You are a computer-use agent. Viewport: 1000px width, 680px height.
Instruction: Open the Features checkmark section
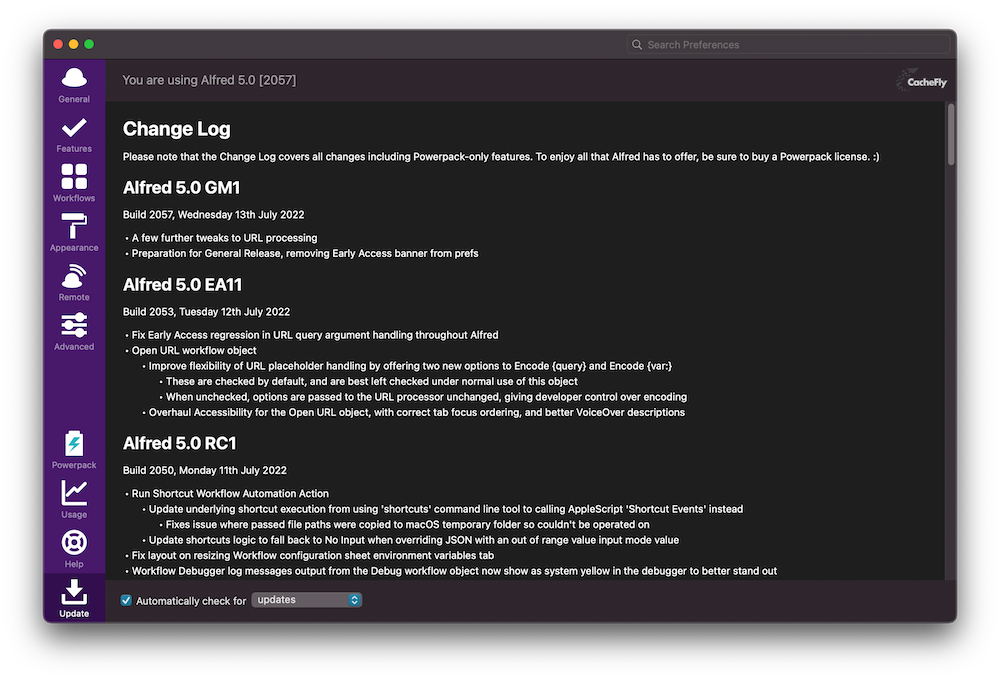[x=74, y=128]
